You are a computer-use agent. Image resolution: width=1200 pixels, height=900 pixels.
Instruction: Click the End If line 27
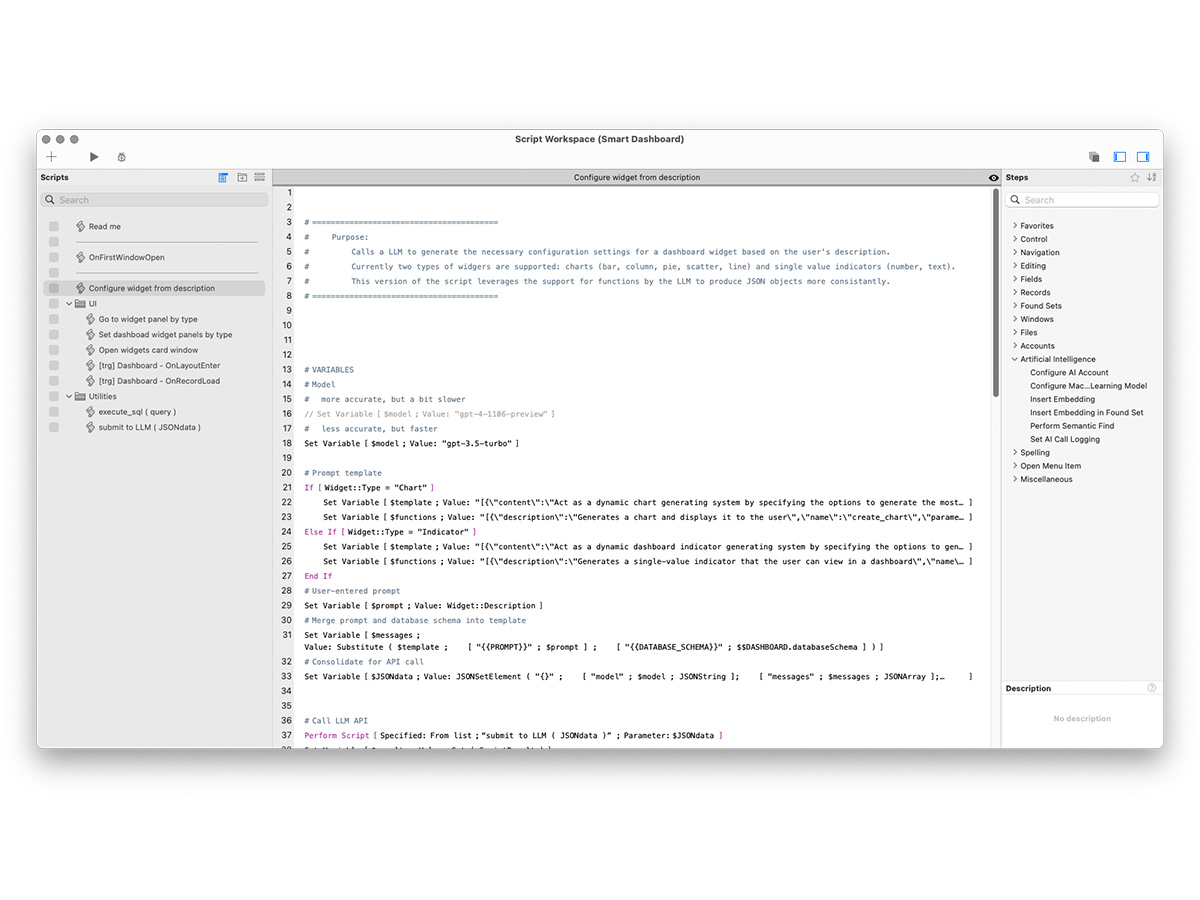pyautogui.click(x=318, y=576)
